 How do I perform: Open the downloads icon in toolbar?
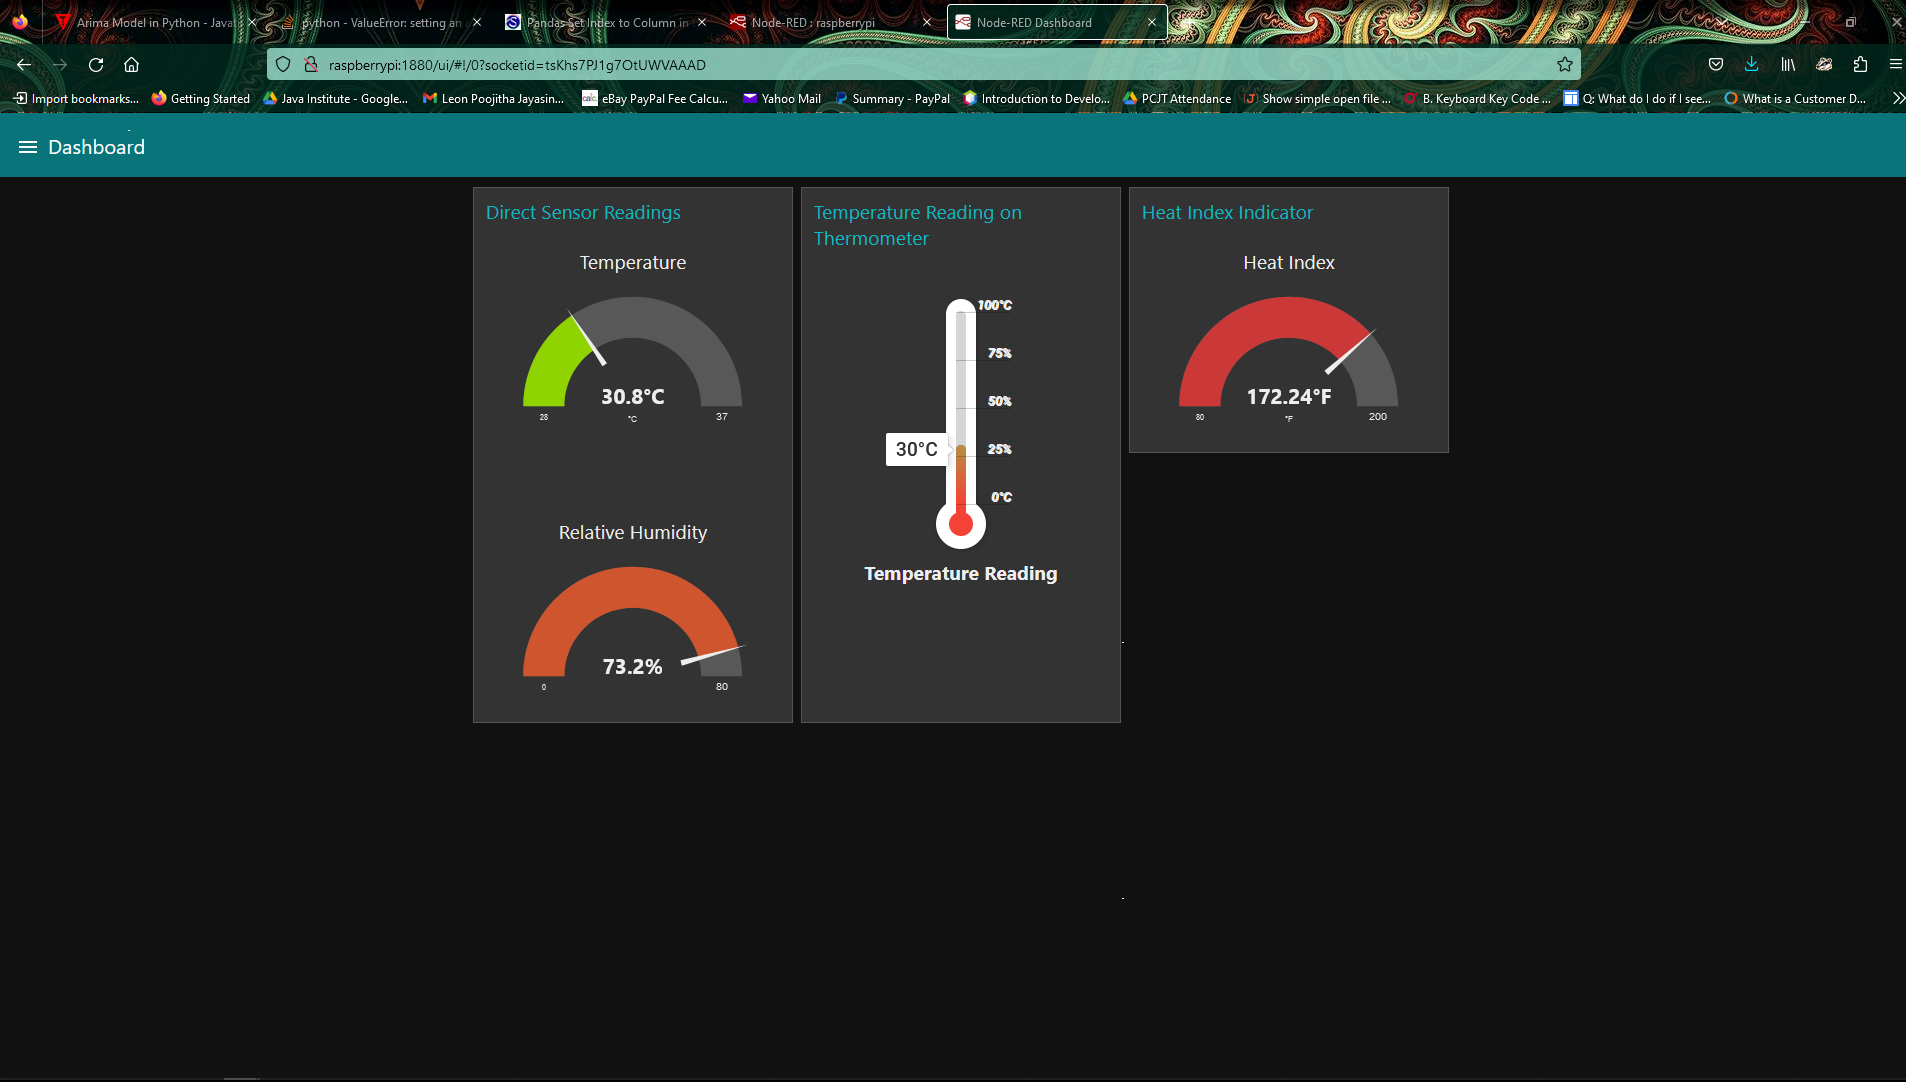[1751, 64]
